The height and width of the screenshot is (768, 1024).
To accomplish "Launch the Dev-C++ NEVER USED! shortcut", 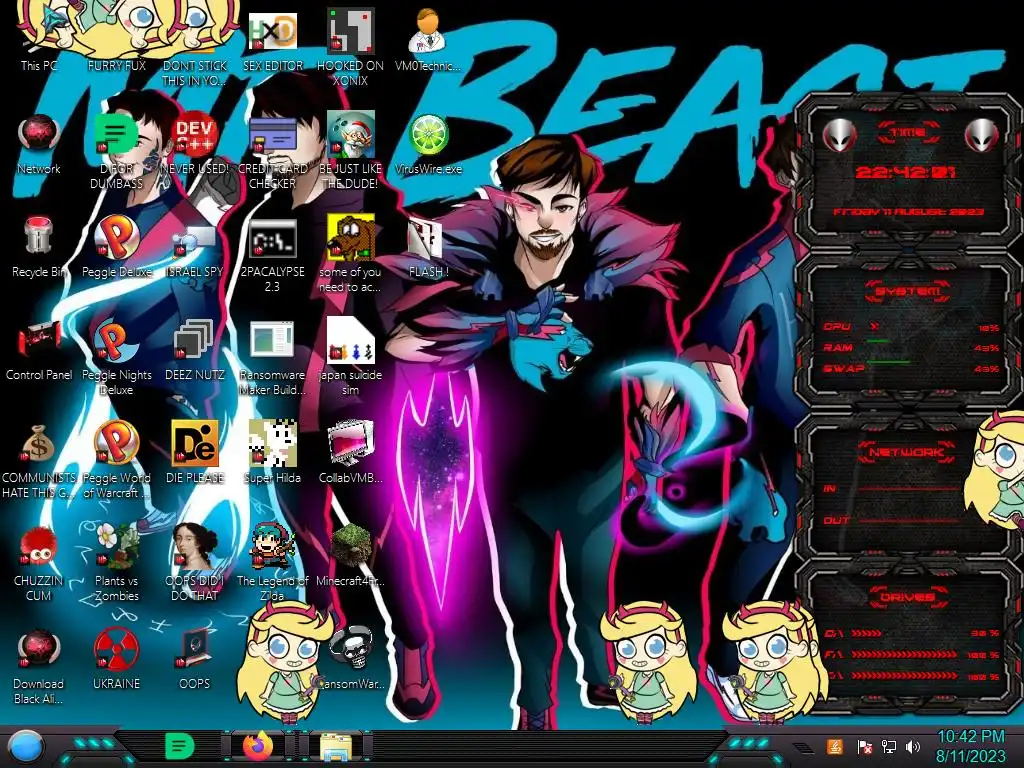I will tap(195, 144).
